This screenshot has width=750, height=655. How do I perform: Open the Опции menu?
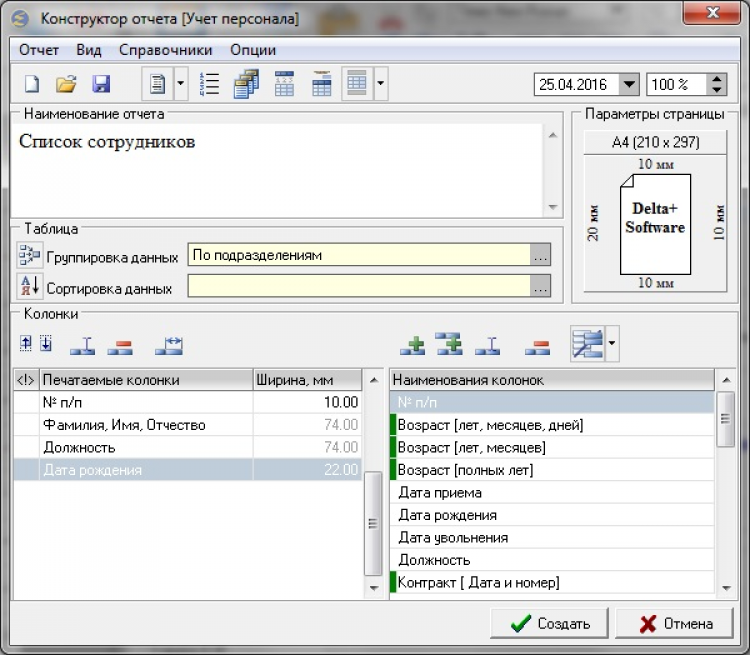pos(253,50)
